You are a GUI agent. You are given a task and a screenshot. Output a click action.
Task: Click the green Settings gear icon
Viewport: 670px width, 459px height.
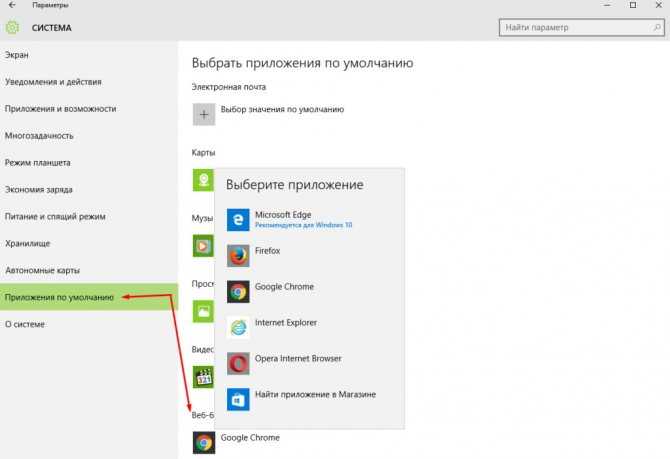[x=12, y=28]
